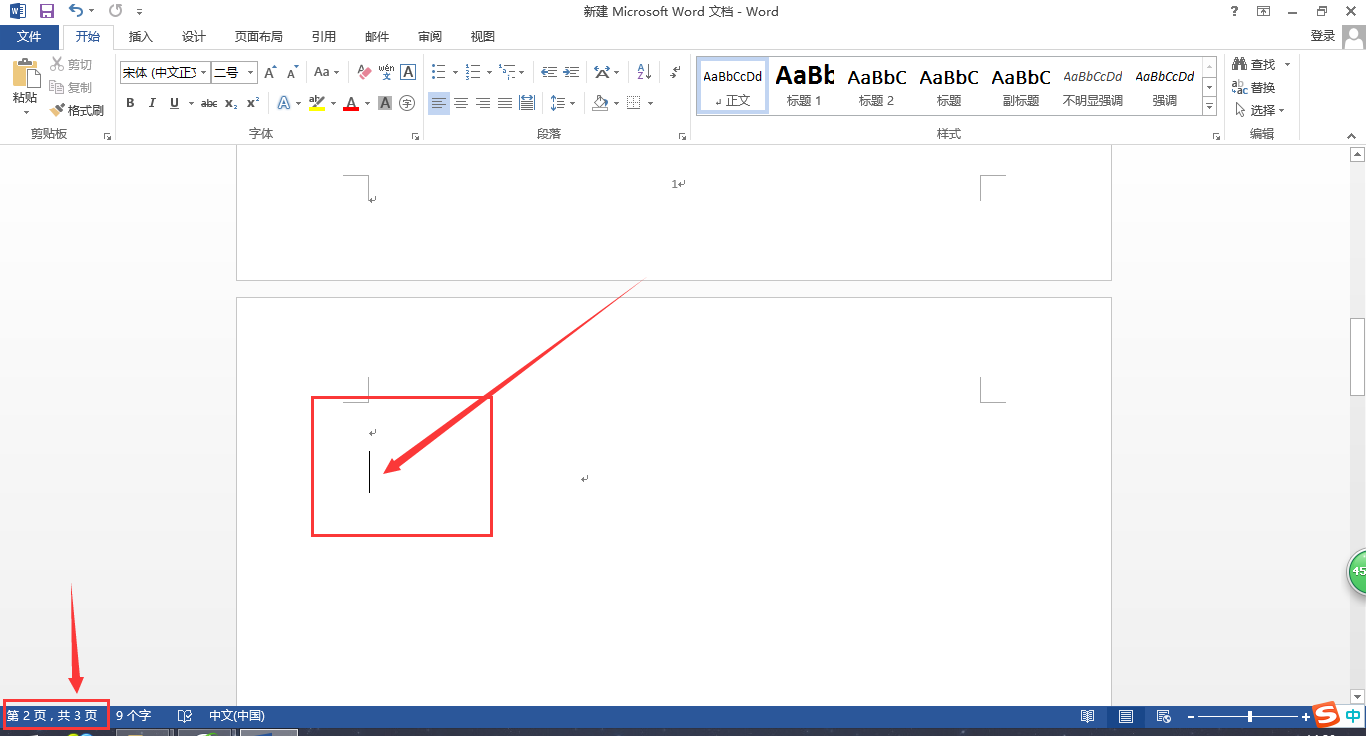The image size is (1366, 736).
Task: Switch to the 引用 References tab
Action: (324, 36)
